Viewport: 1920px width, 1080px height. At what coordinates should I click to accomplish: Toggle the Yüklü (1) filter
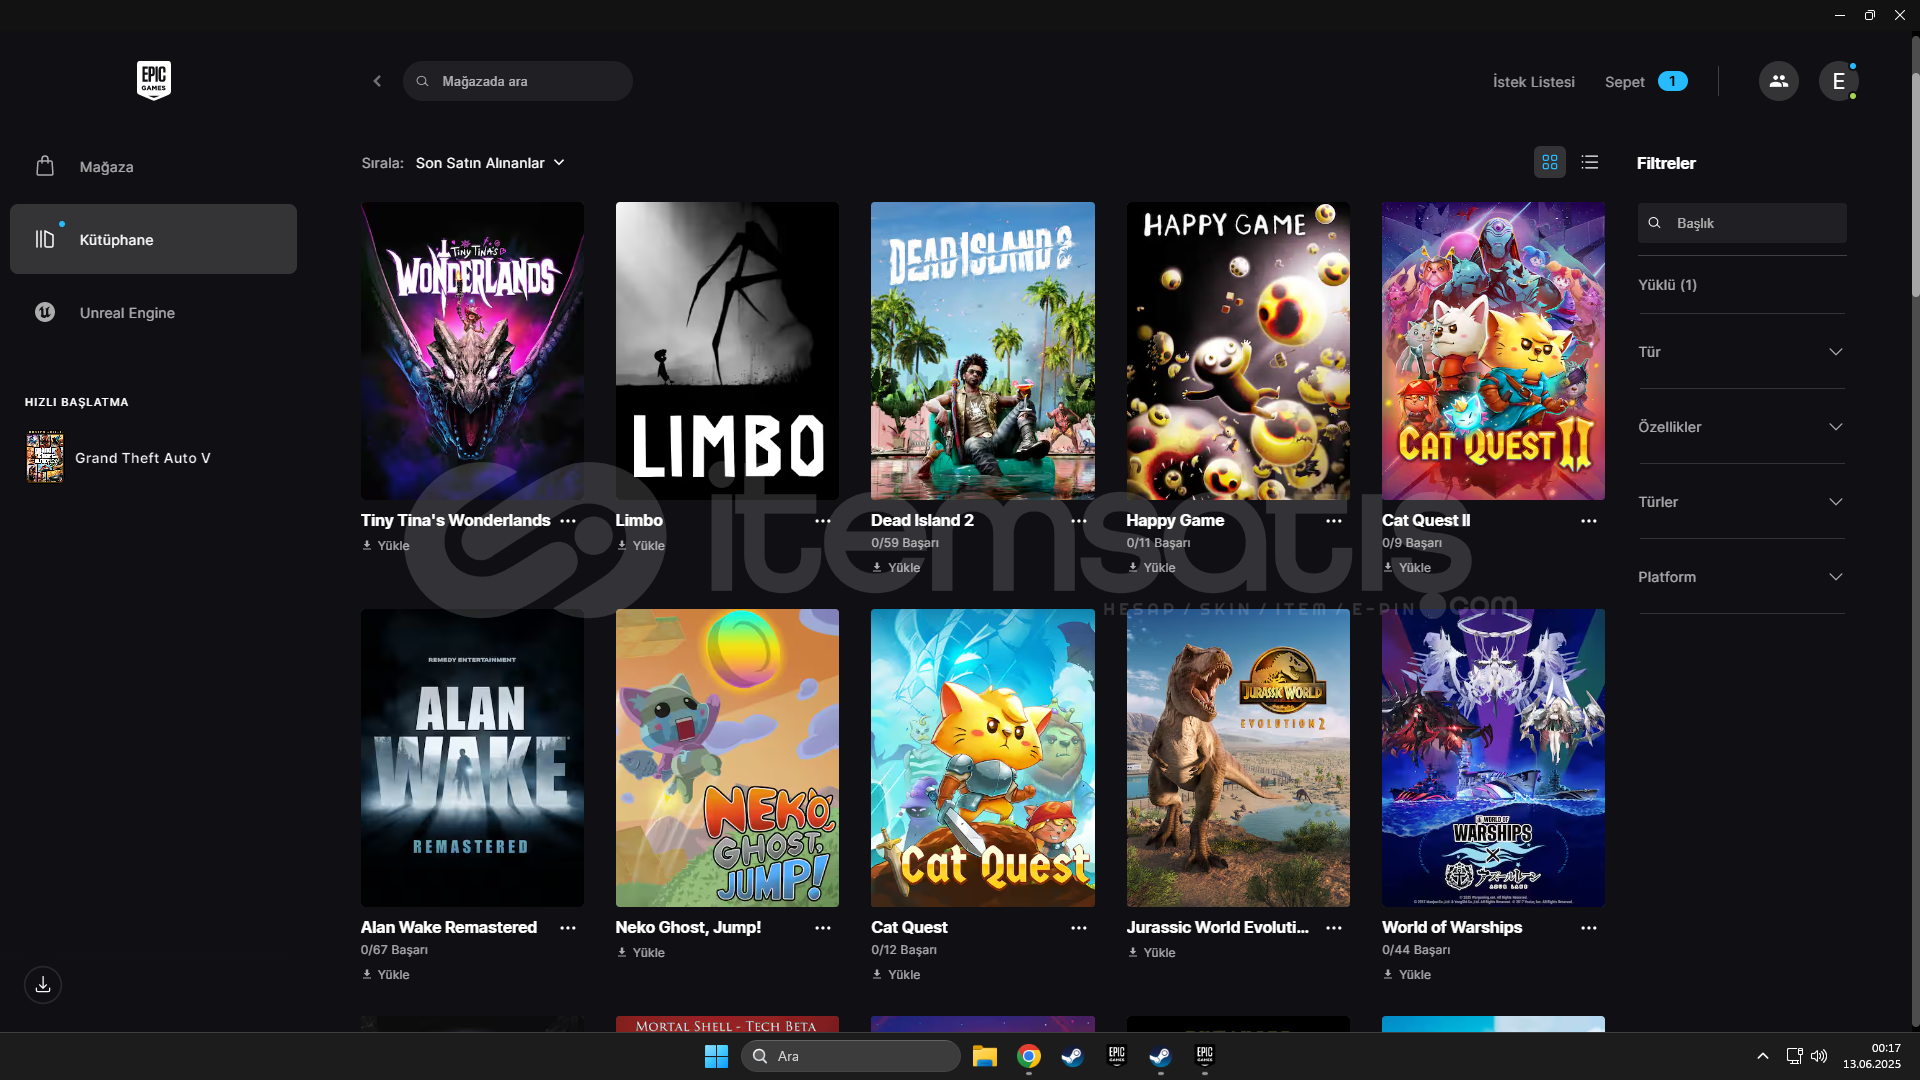[1667, 285]
